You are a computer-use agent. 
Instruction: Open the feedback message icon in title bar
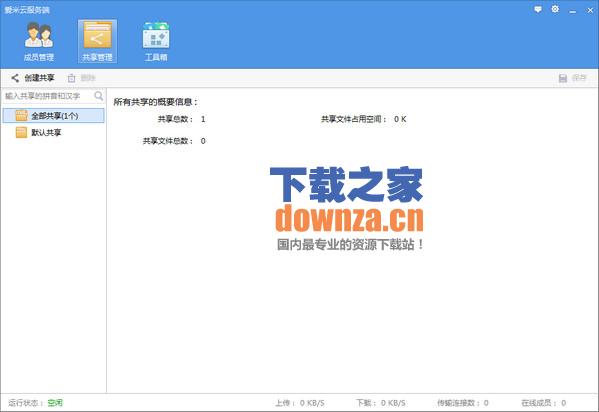pos(538,9)
